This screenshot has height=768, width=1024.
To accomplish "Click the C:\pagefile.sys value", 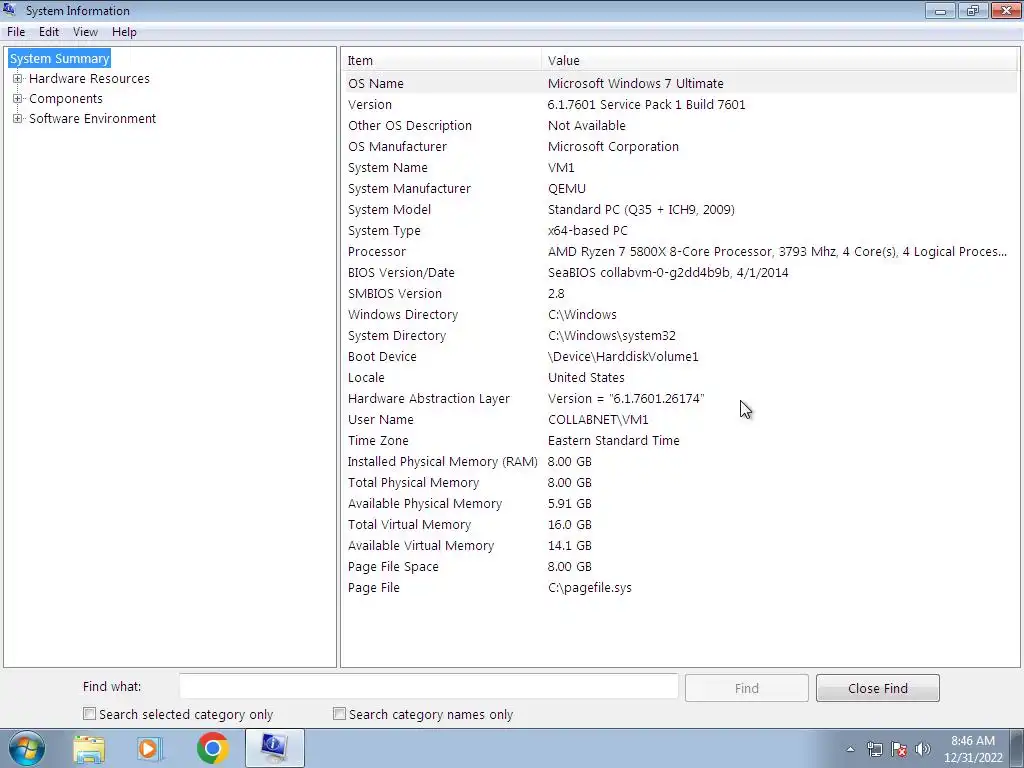I will click(x=590, y=588).
